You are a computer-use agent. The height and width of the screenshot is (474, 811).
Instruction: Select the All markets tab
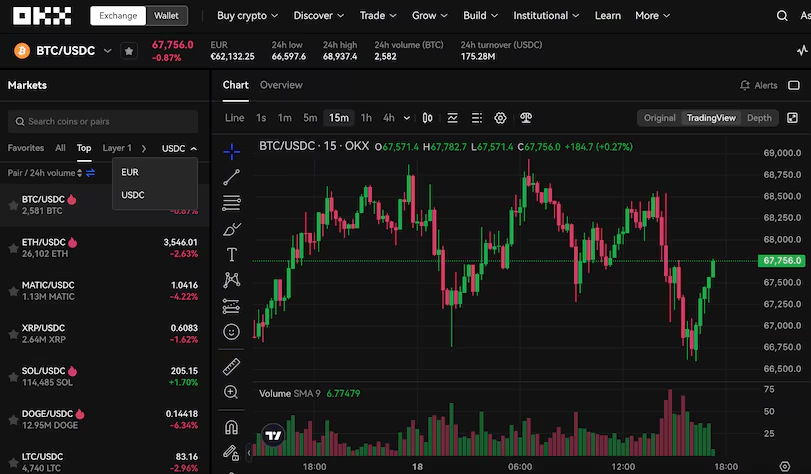point(61,148)
